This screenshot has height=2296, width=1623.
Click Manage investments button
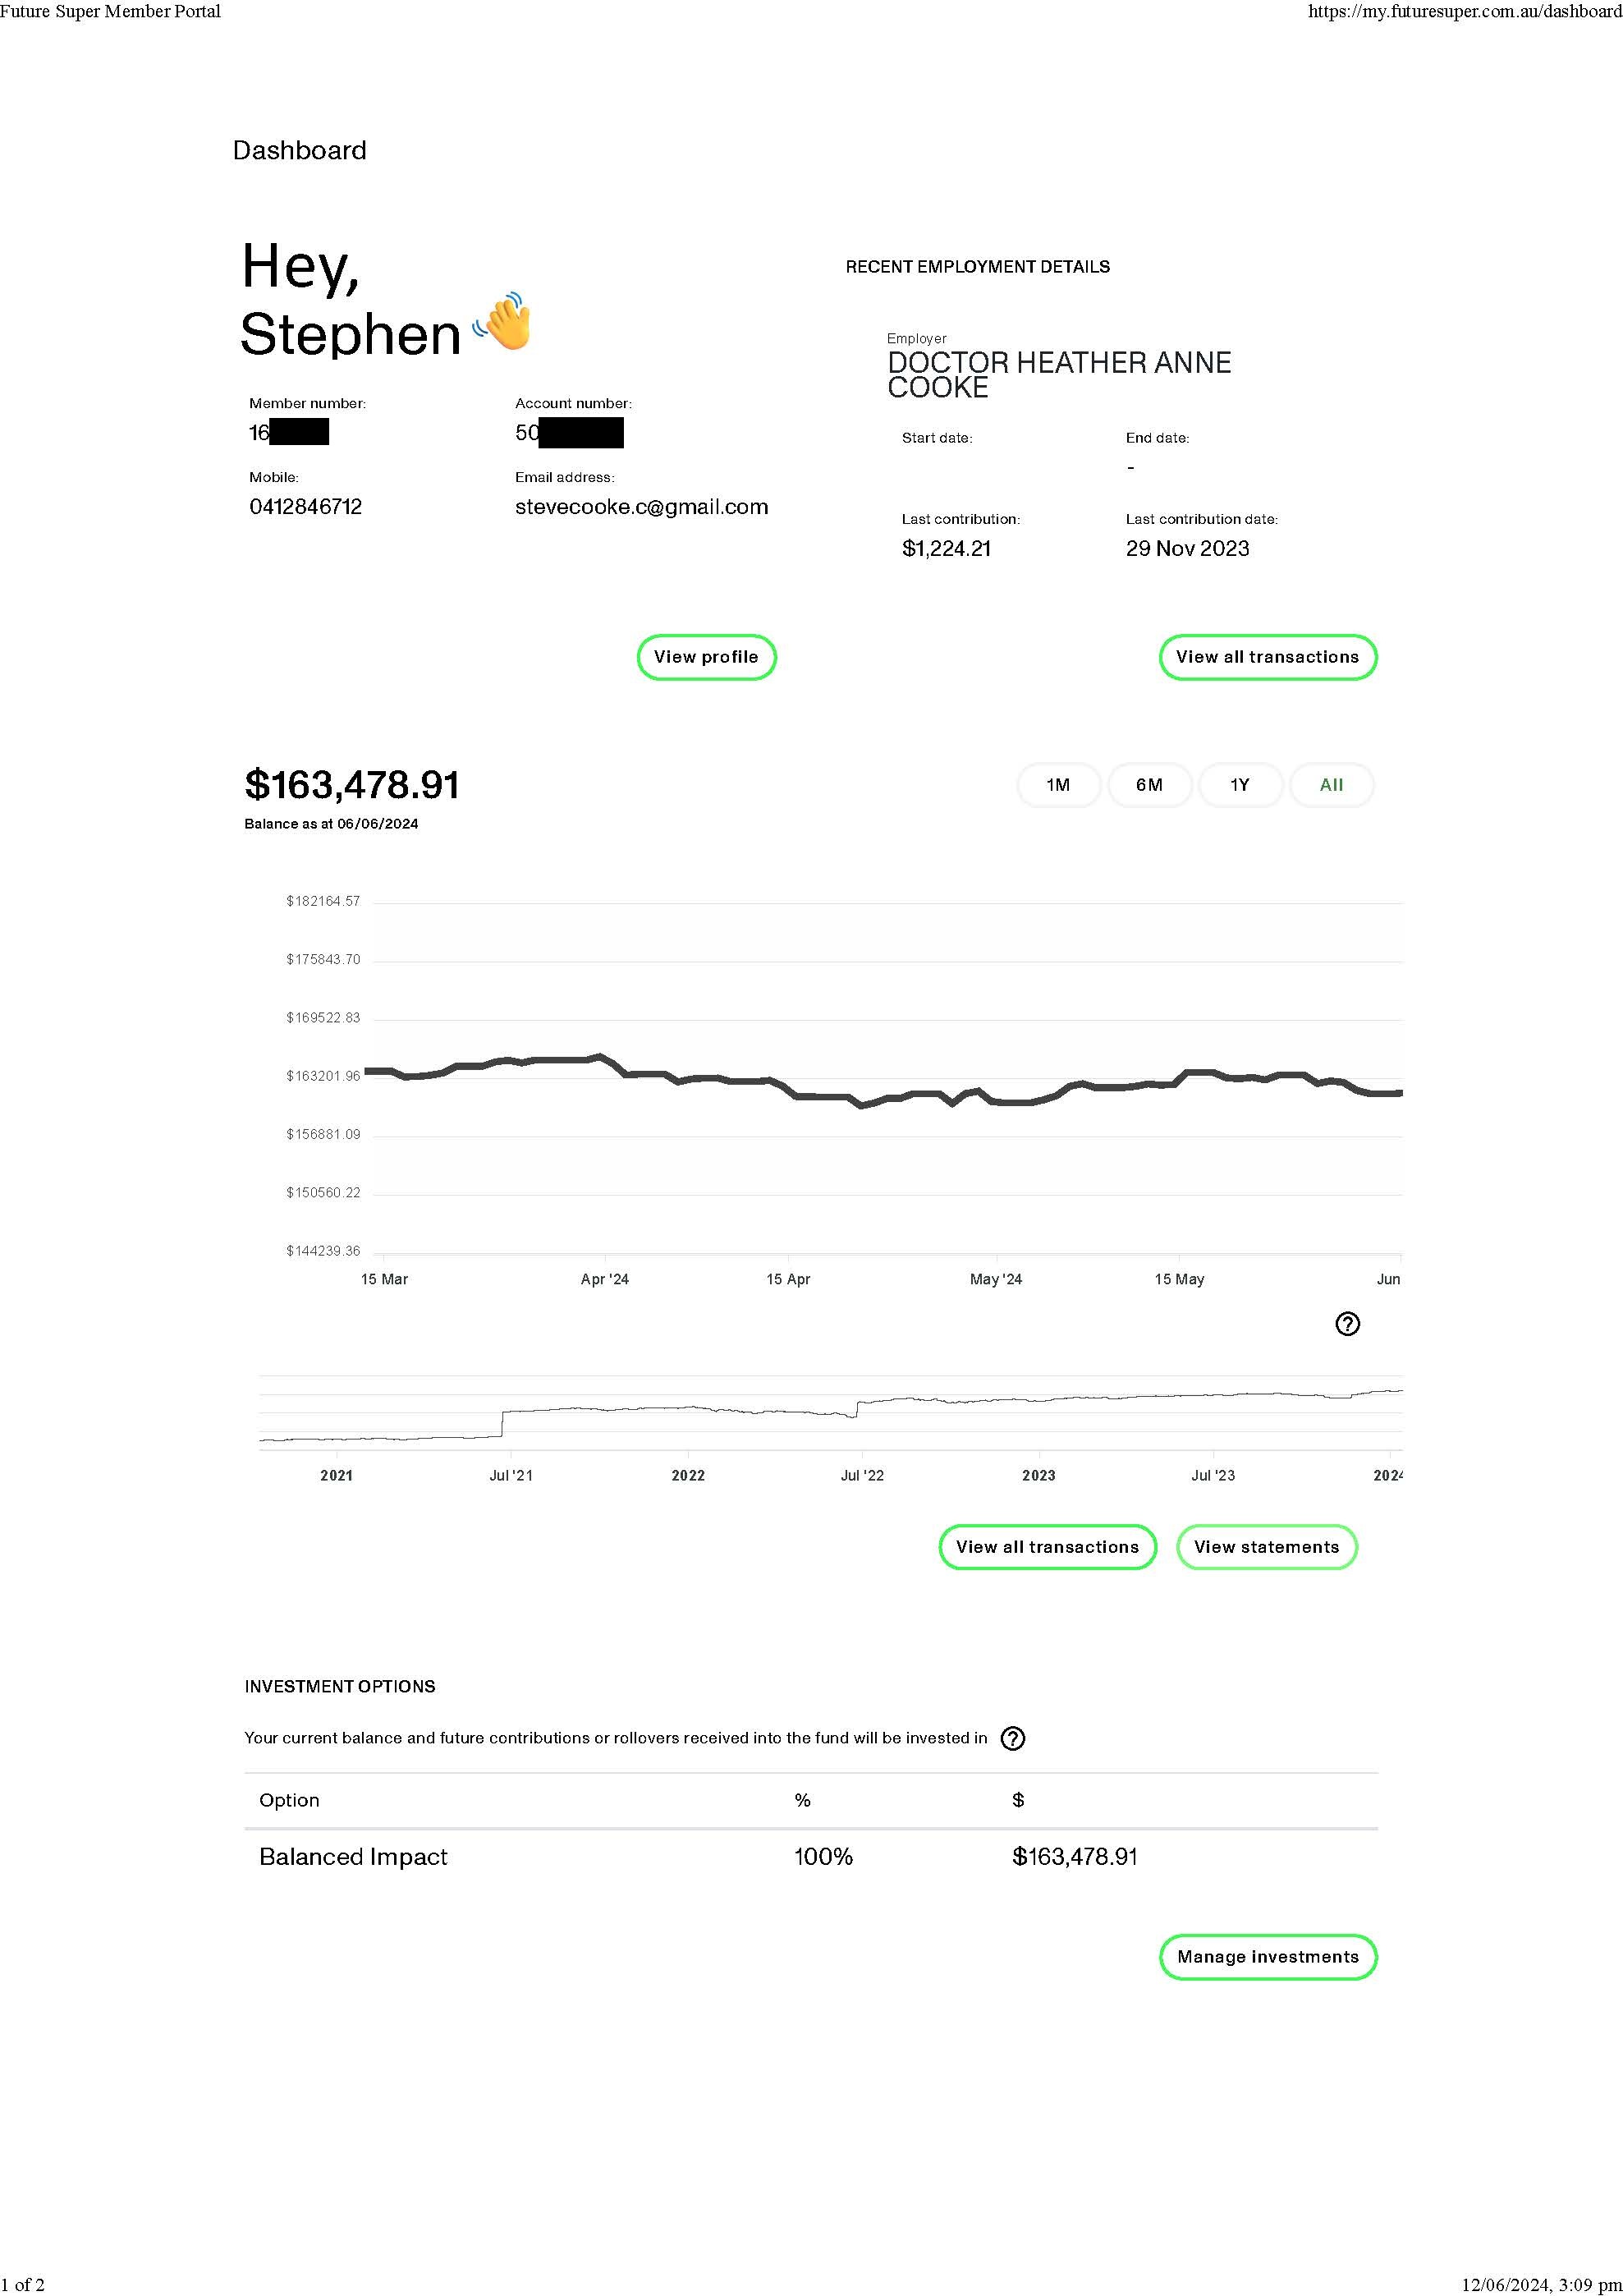(x=1267, y=1957)
